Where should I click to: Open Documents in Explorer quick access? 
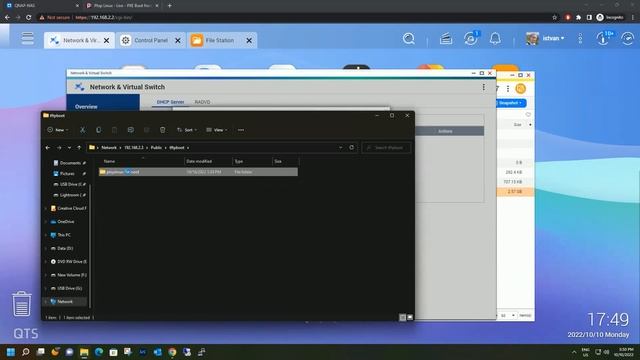click(69, 163)
